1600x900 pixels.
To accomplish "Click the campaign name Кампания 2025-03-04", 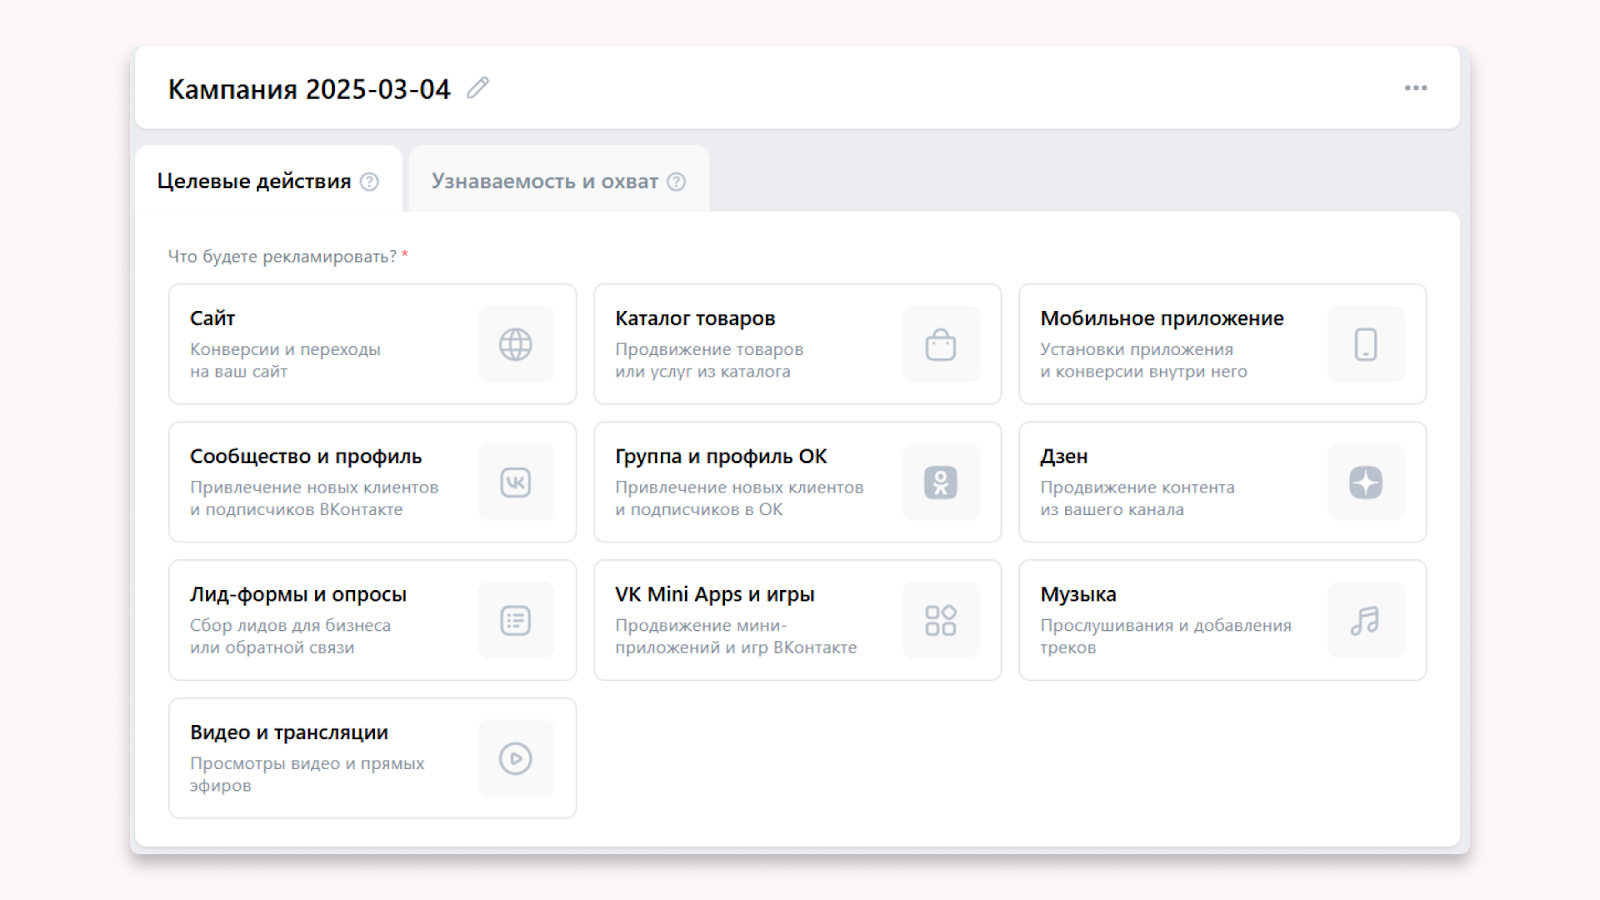I will tap(309, 89).
